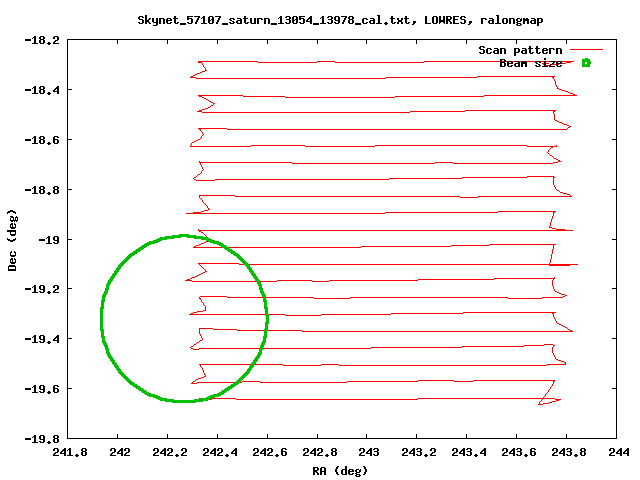Click the y-axis tick label -18.4
Viewport: 640px width, 480px height.
pos(42,90)
